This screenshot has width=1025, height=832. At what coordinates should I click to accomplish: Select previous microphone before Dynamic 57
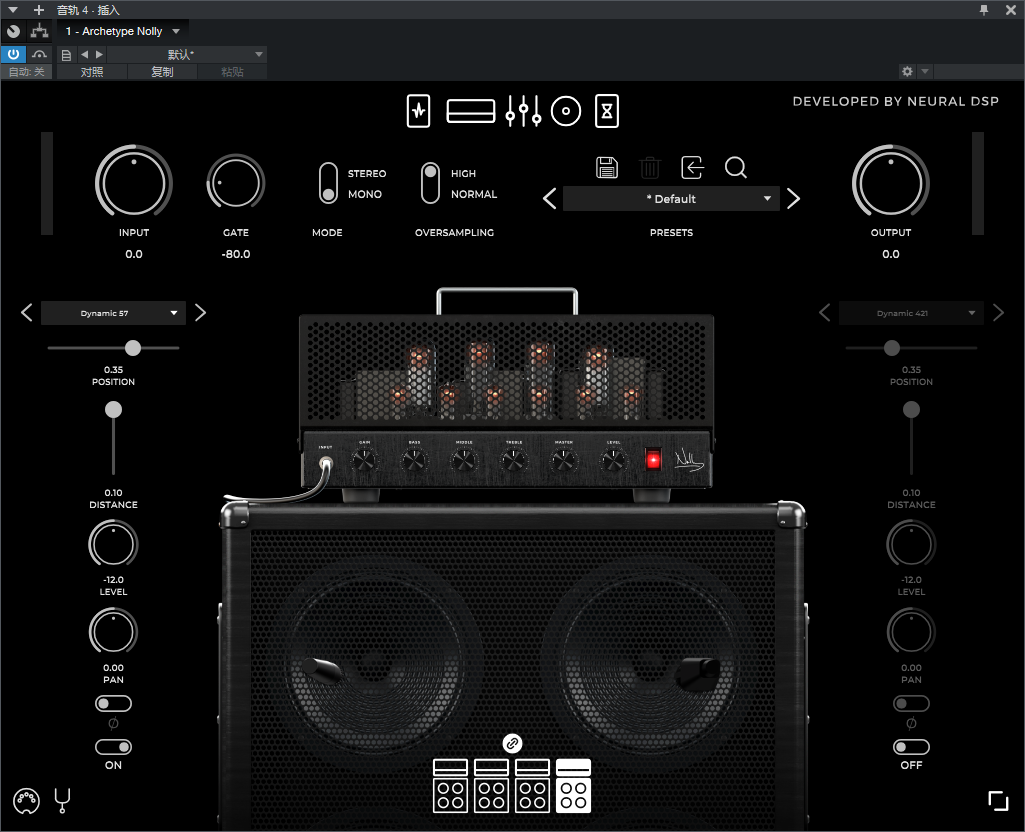pyautogui.click(x=27, y=313)
